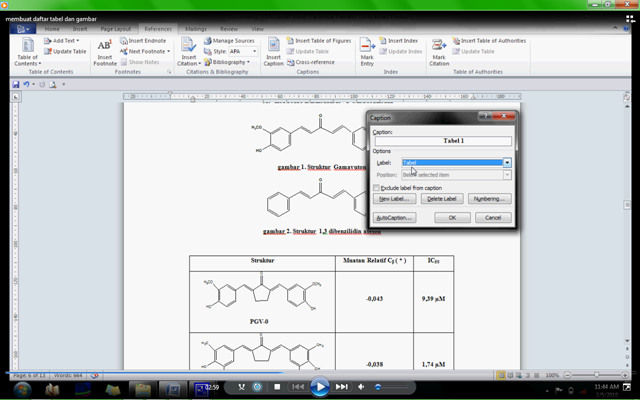Click the Print Preview quick access icon

tap(53, 84)
